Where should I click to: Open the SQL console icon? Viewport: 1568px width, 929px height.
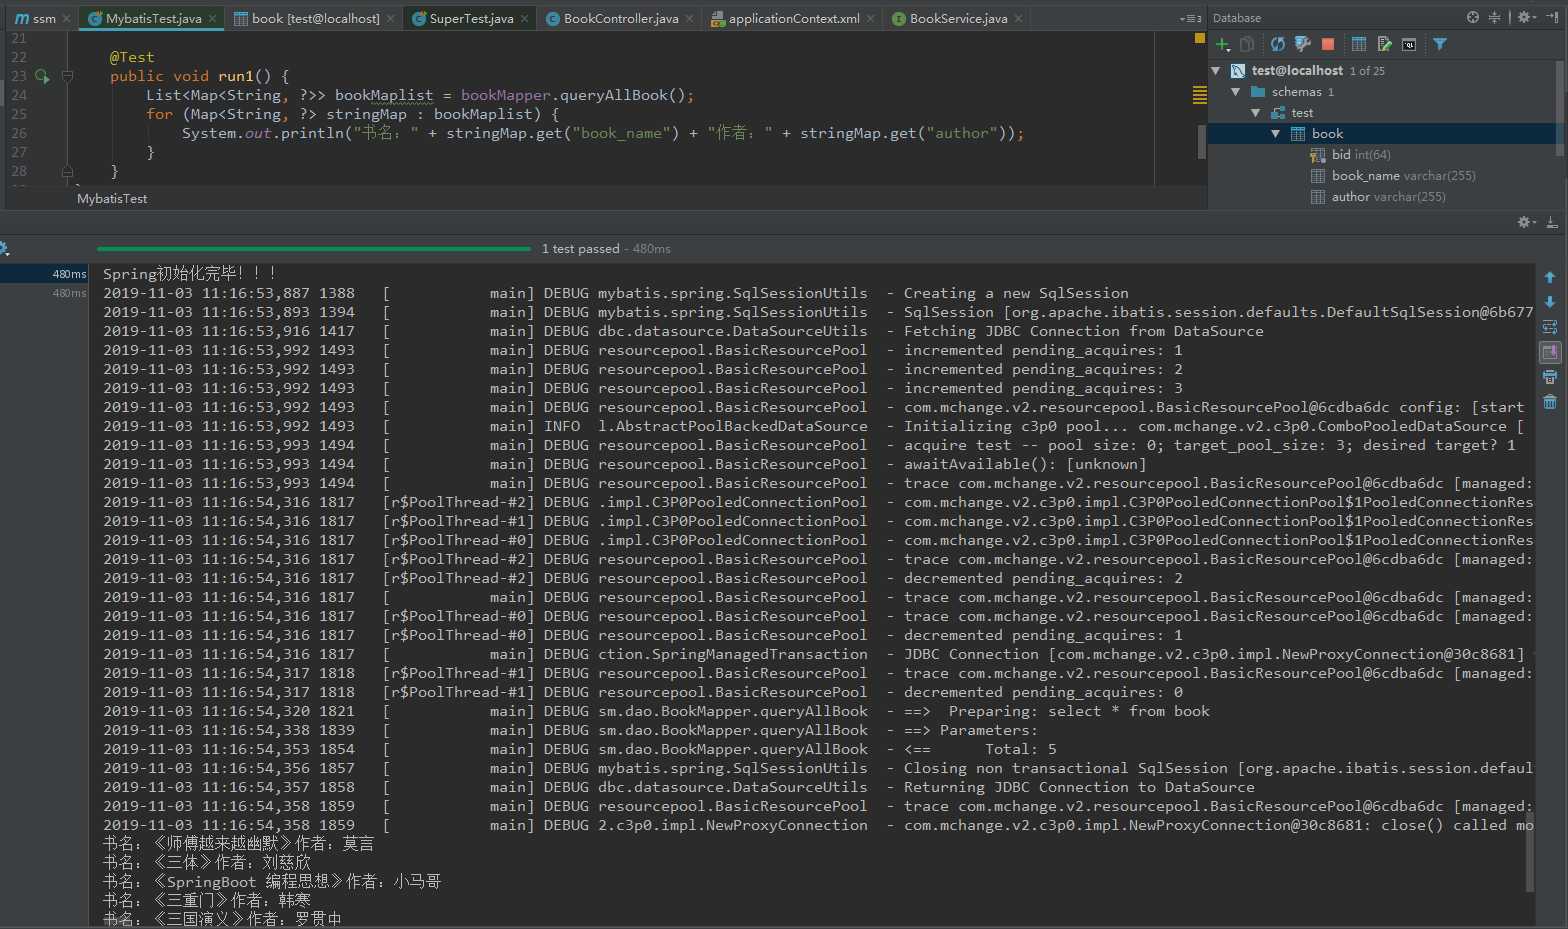[x=1409, y=44]
